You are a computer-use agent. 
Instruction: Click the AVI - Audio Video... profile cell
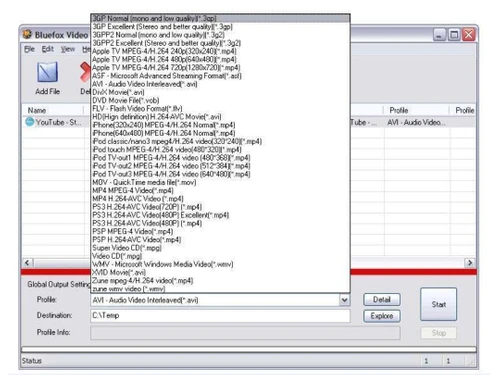click(x=417, y=122)
